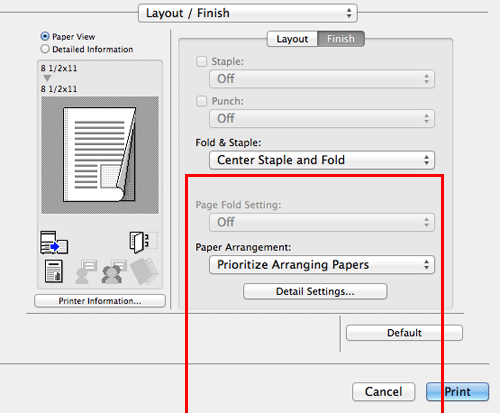Click the center fold and staple booklet icon

(x=144, y=242)
